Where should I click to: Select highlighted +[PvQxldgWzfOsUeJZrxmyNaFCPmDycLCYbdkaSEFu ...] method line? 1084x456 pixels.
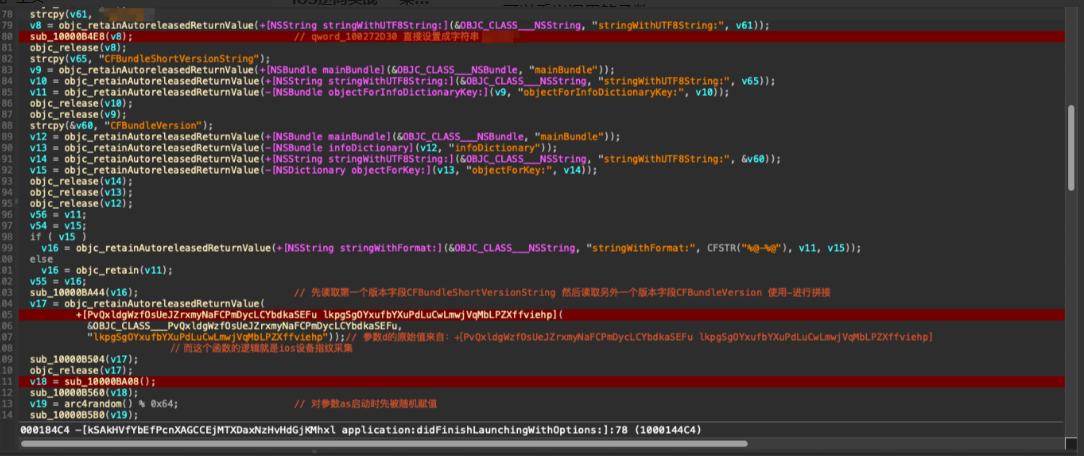click(x=321, y=315)
